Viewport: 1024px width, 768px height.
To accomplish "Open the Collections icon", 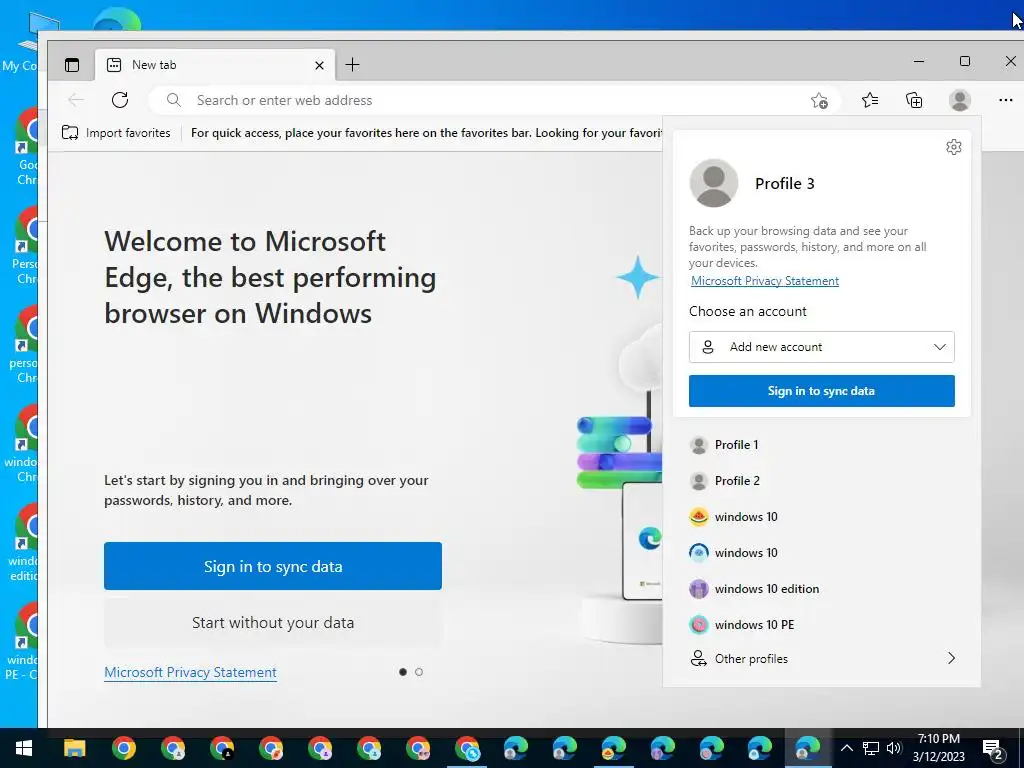I will (914, 100).
